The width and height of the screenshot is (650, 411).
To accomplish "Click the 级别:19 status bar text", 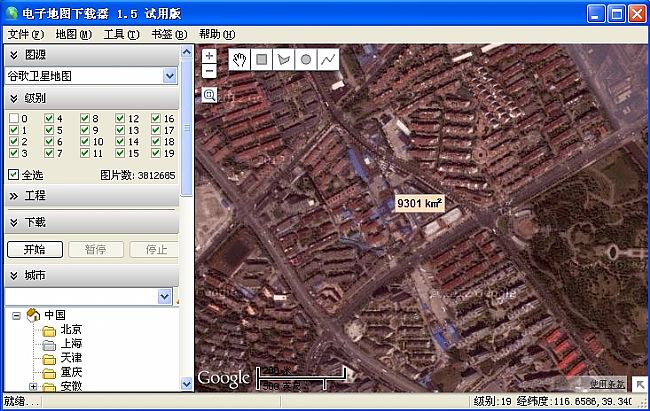I will [492, 401].
